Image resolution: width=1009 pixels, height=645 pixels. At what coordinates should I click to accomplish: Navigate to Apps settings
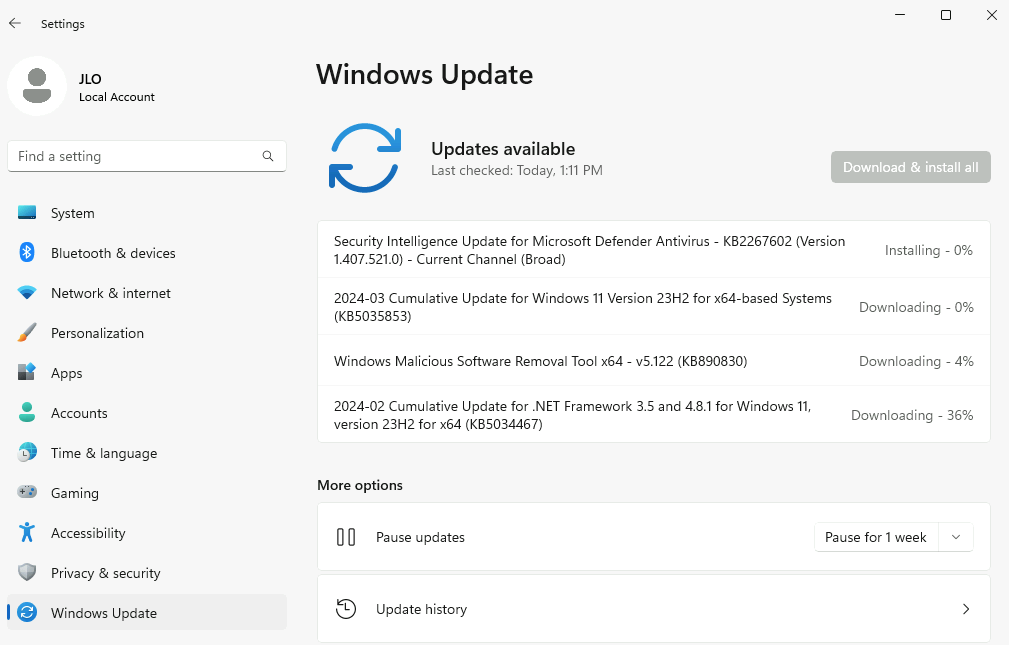(x=147, y=373)
